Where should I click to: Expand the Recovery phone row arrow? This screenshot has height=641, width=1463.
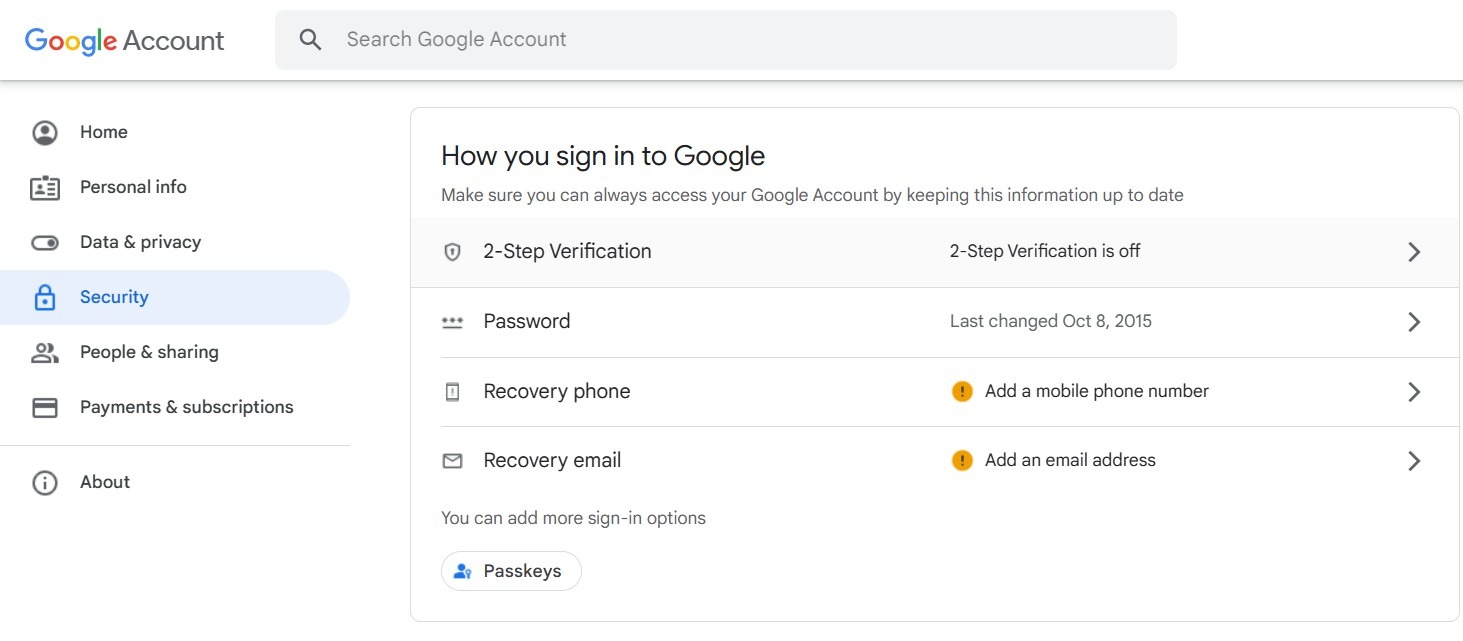pos(1414,392)
